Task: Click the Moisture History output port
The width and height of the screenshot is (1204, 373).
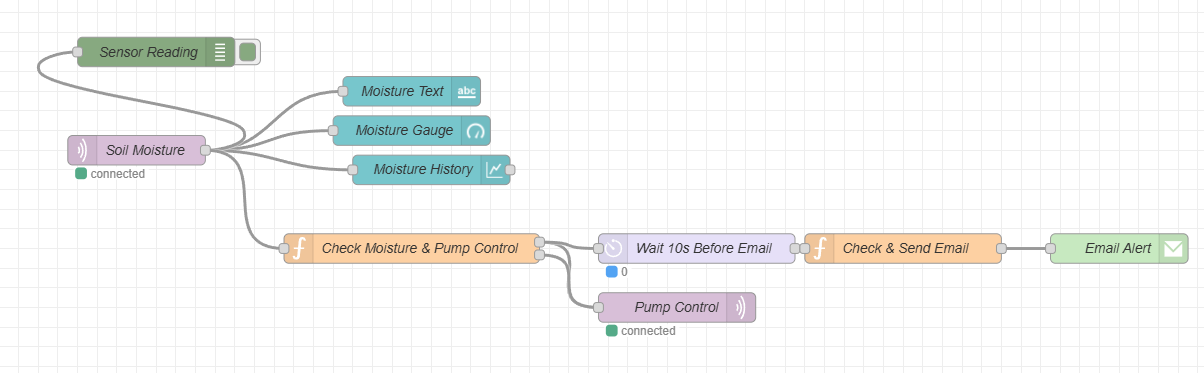Action: point(510,169)
